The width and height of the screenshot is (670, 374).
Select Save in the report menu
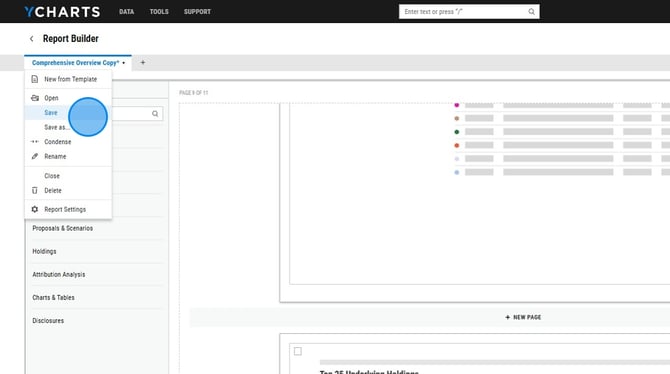[68, 112]
